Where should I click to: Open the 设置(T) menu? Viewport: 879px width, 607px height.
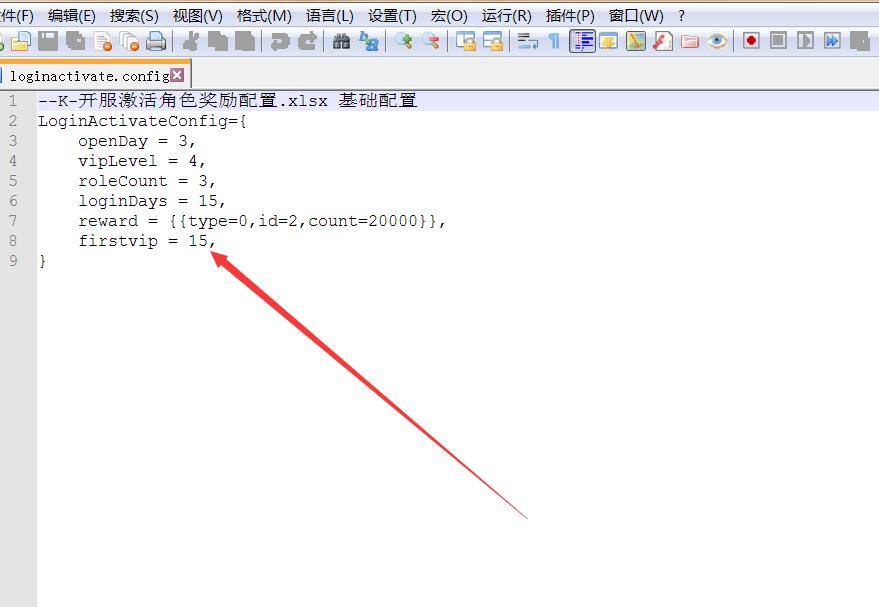(392, 16)
